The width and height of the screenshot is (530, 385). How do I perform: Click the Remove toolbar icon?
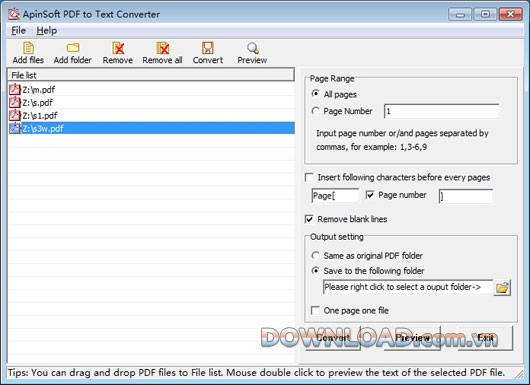[118, 48]
